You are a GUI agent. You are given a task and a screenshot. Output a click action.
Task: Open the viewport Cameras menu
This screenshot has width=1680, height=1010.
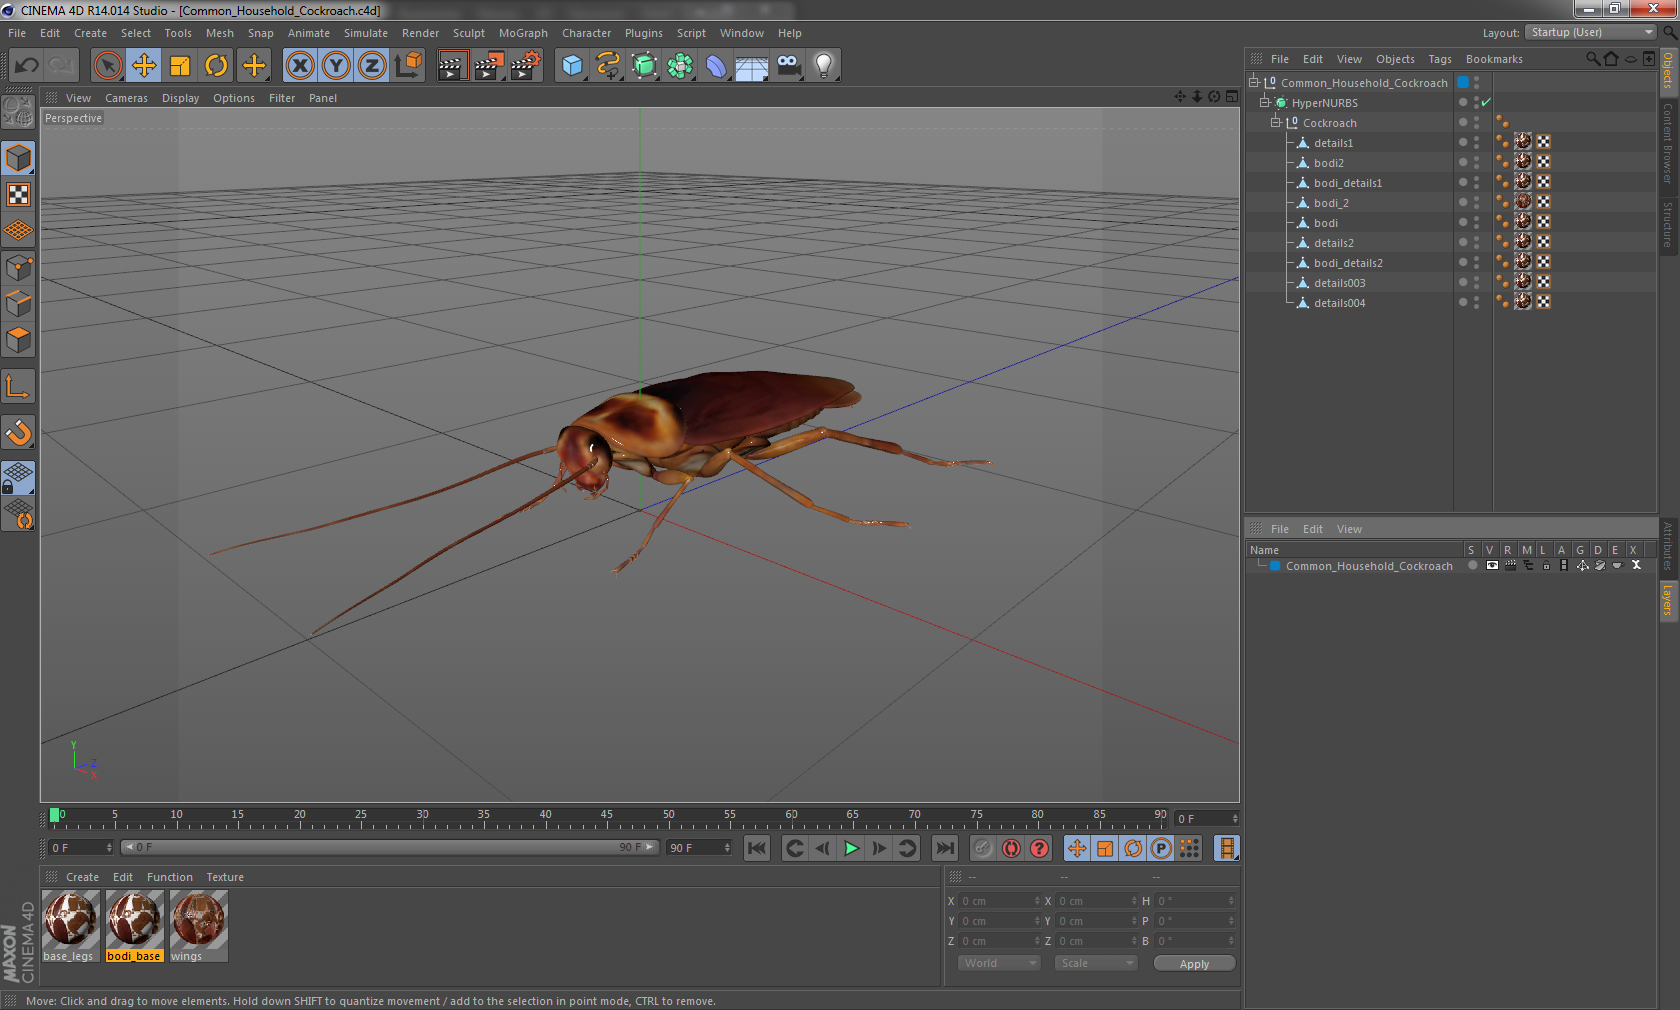click(x=126, y=98)
